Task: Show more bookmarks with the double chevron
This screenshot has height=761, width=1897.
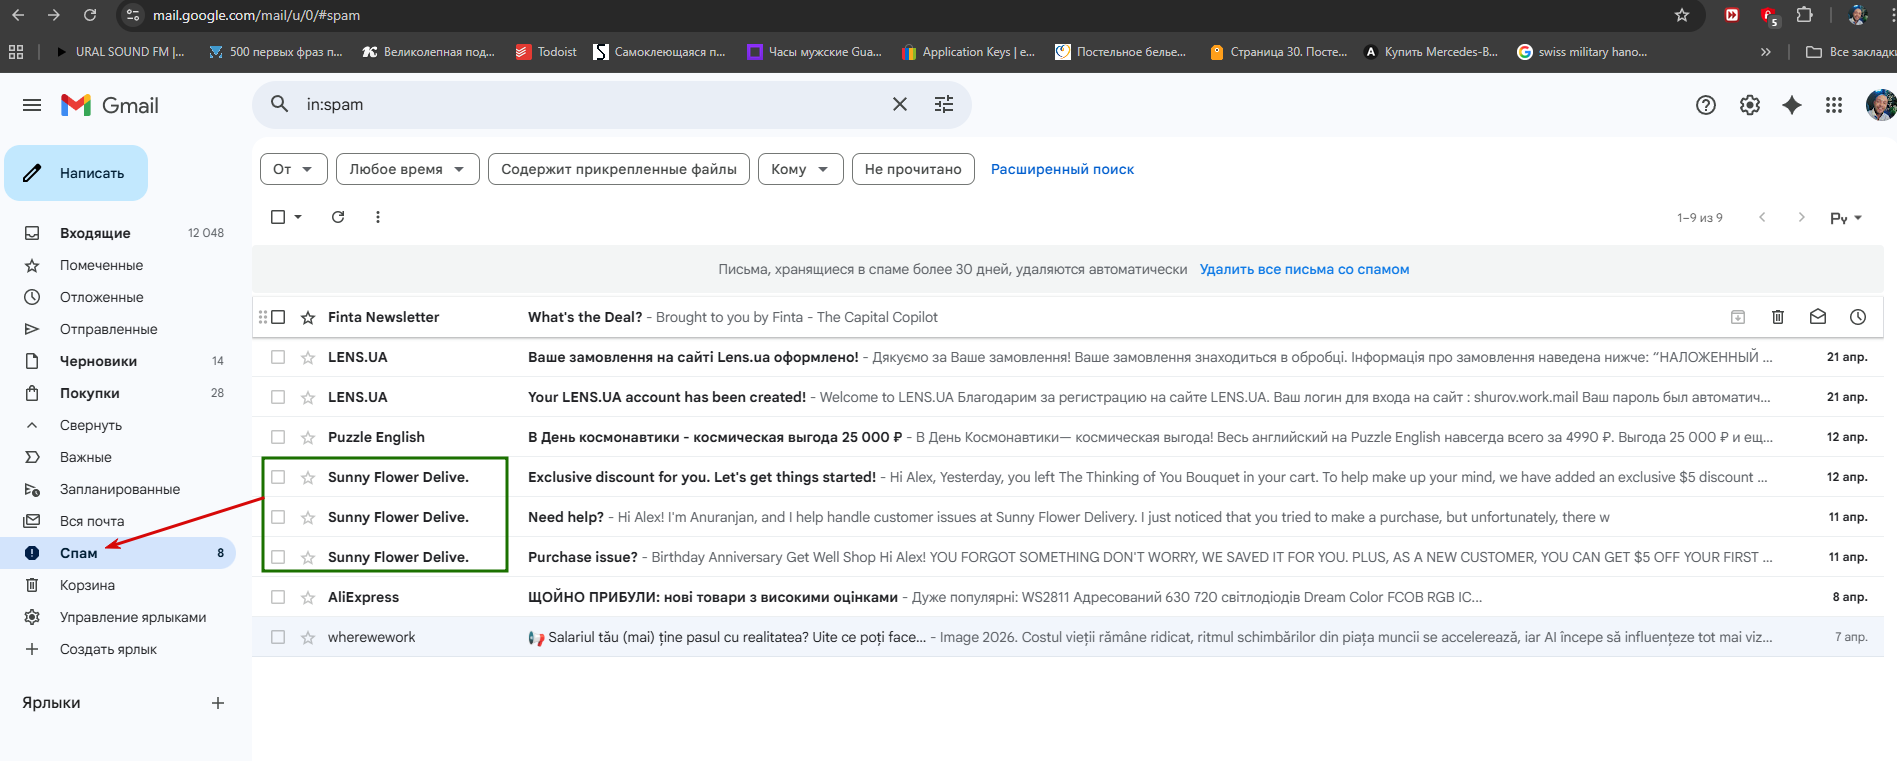Action: pos(1766,52)
